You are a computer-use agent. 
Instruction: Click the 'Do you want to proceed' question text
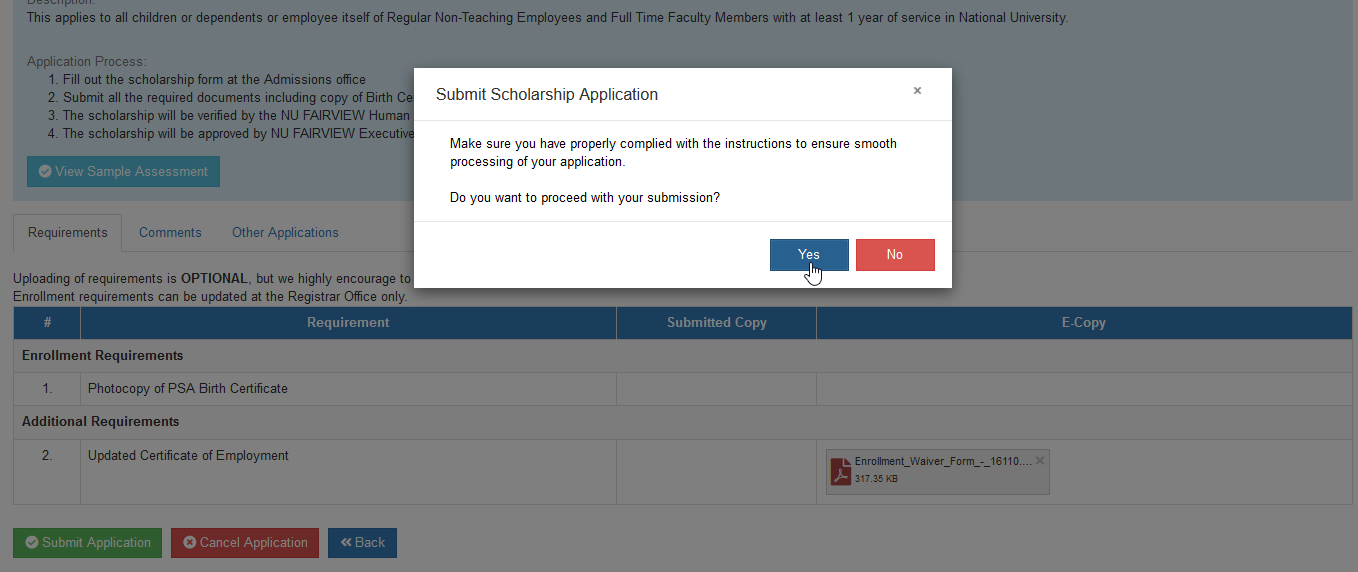[585, 198]
